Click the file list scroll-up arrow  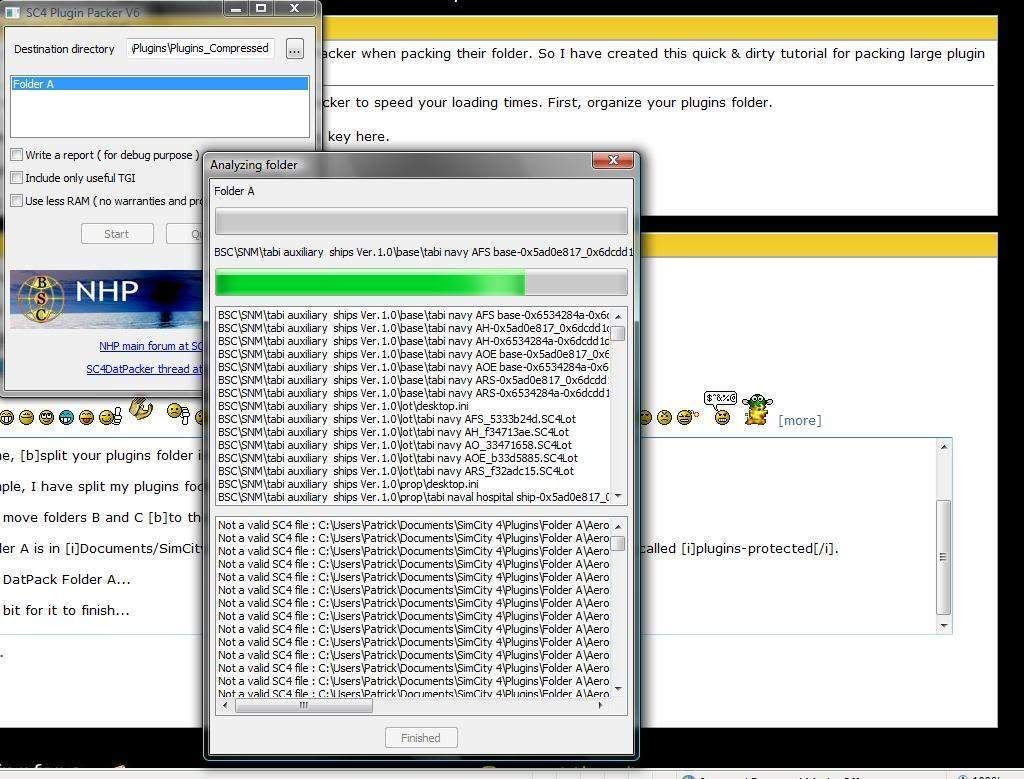pyautogui.click(x=618, y=316)
